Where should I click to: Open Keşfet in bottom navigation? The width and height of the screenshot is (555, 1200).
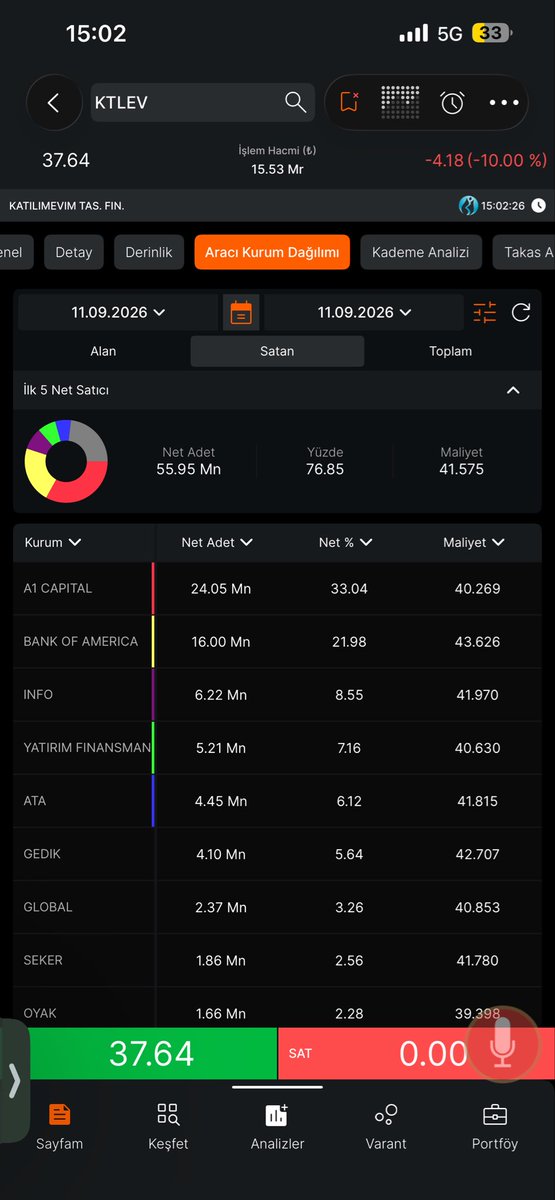(168, 1127)
